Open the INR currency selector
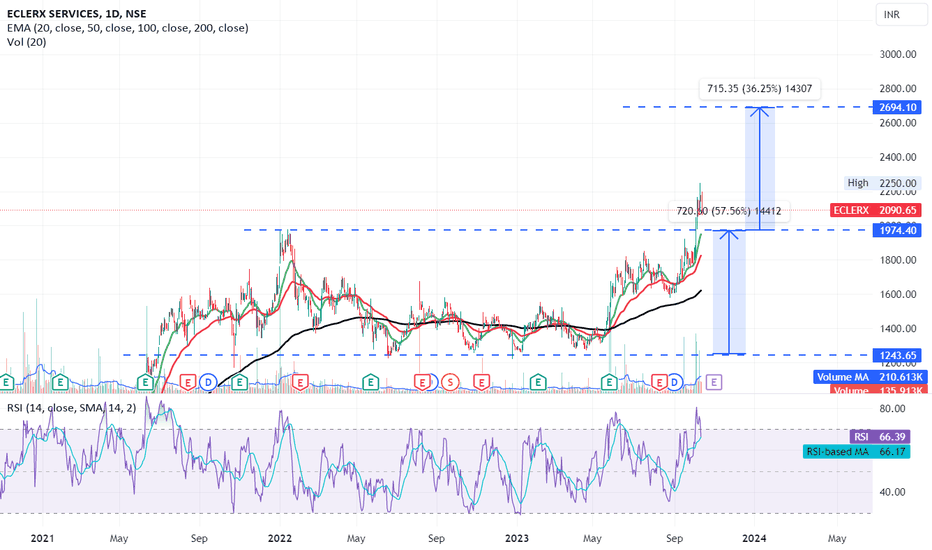 [x=900, y=14]
